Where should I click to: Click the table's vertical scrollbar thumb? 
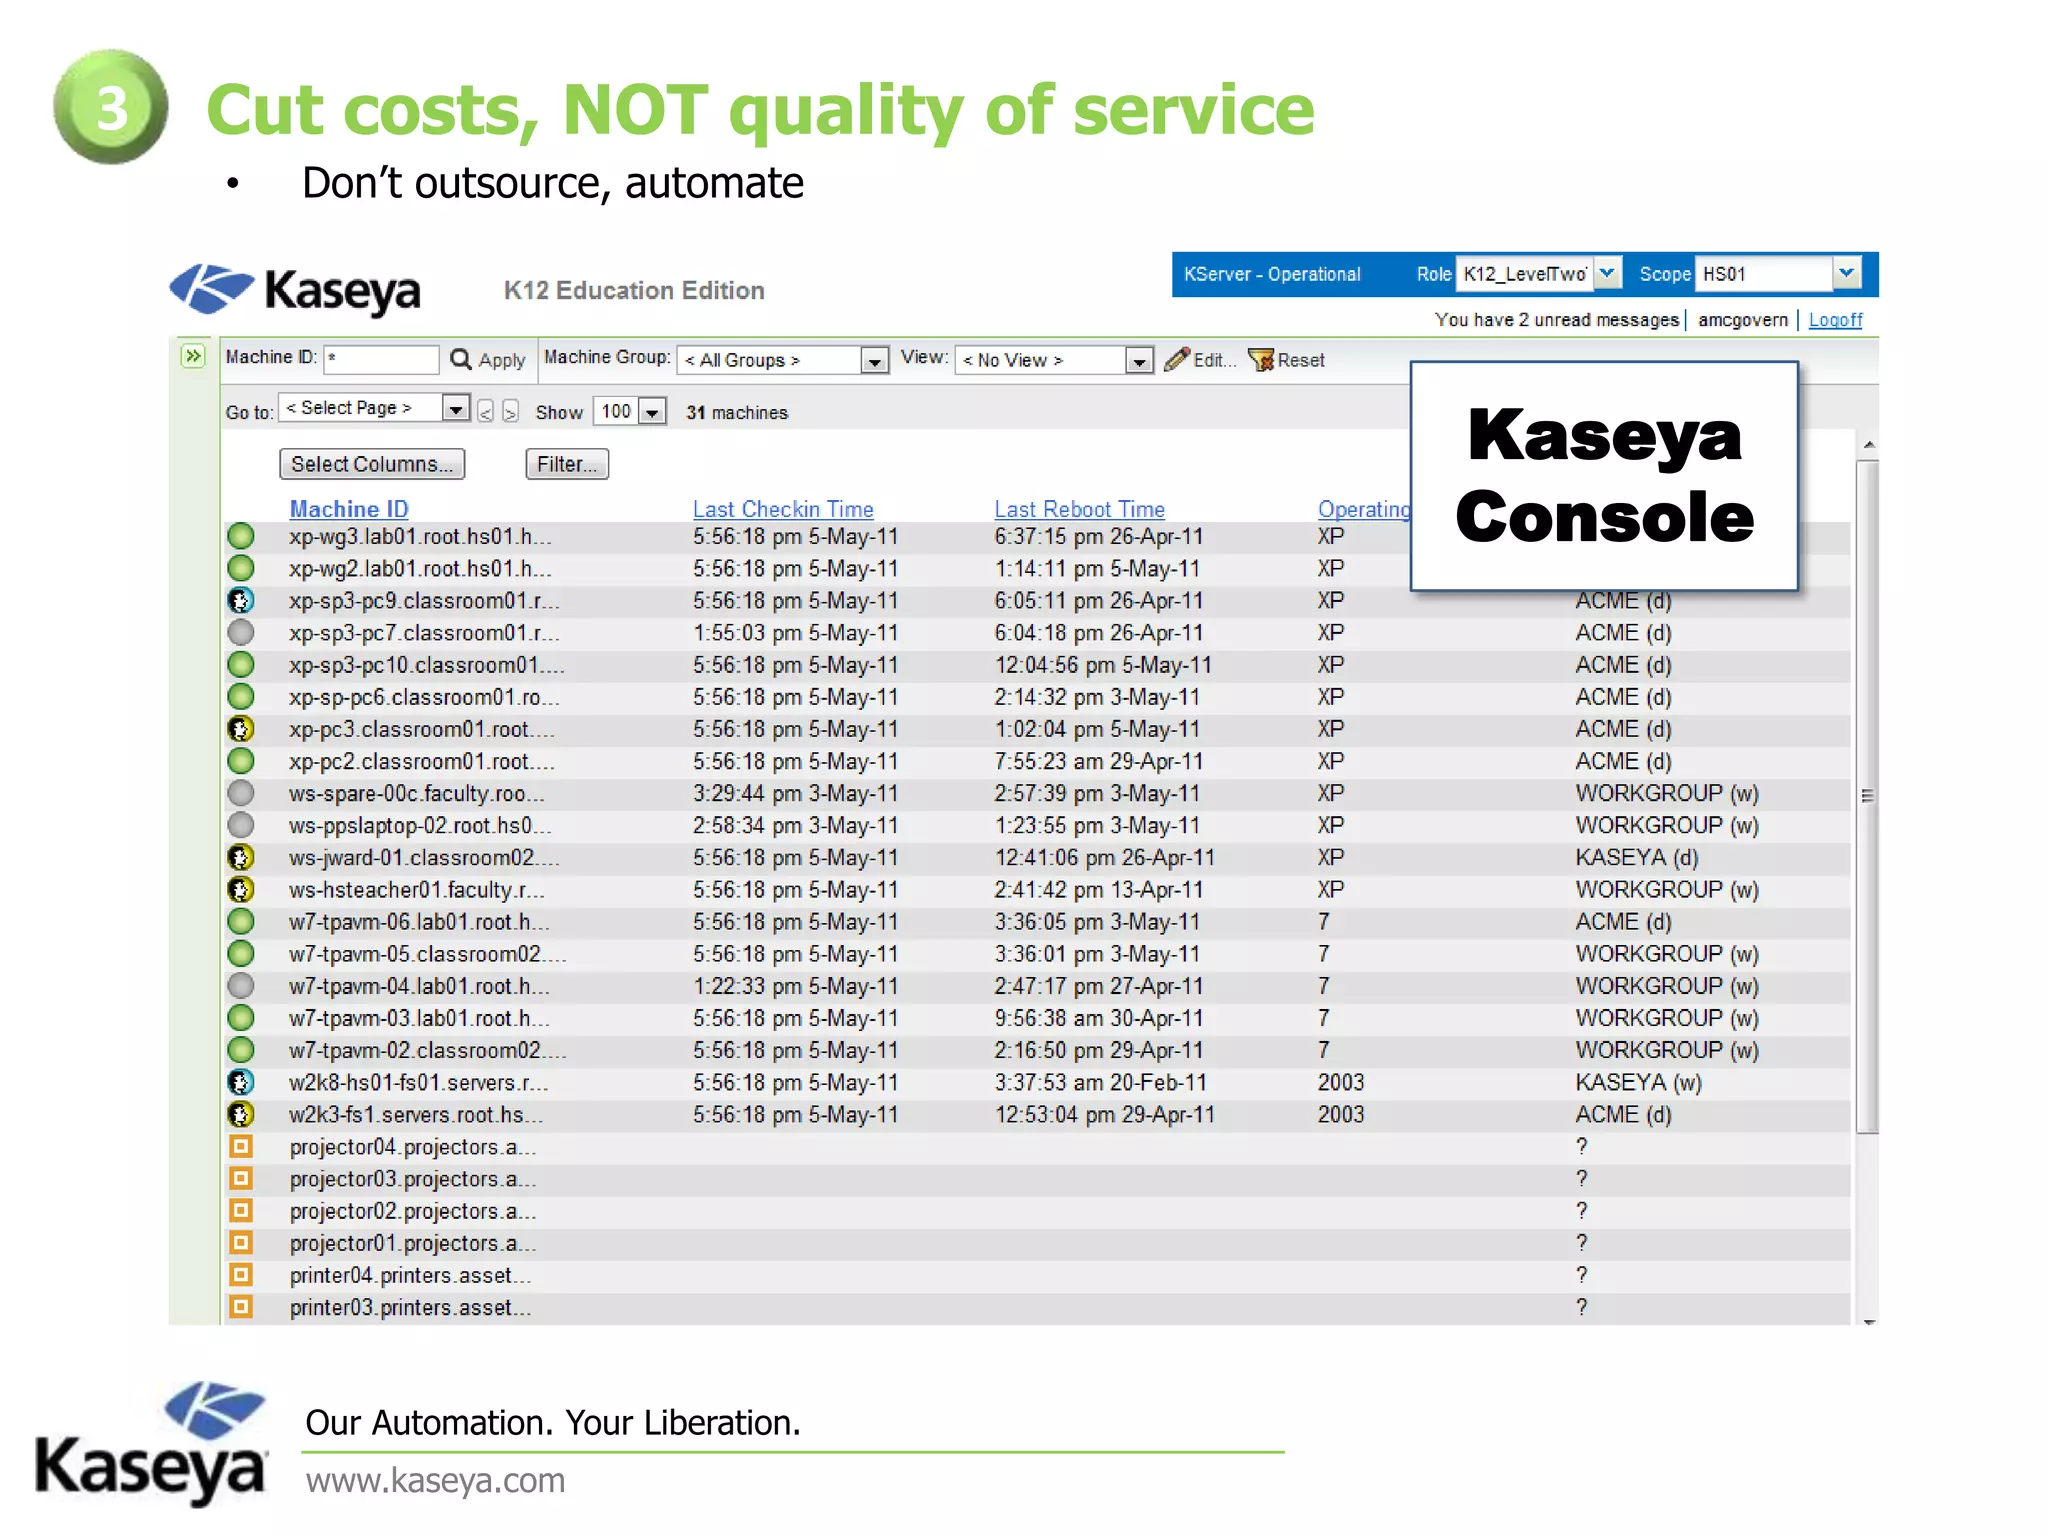point(1867,796)
